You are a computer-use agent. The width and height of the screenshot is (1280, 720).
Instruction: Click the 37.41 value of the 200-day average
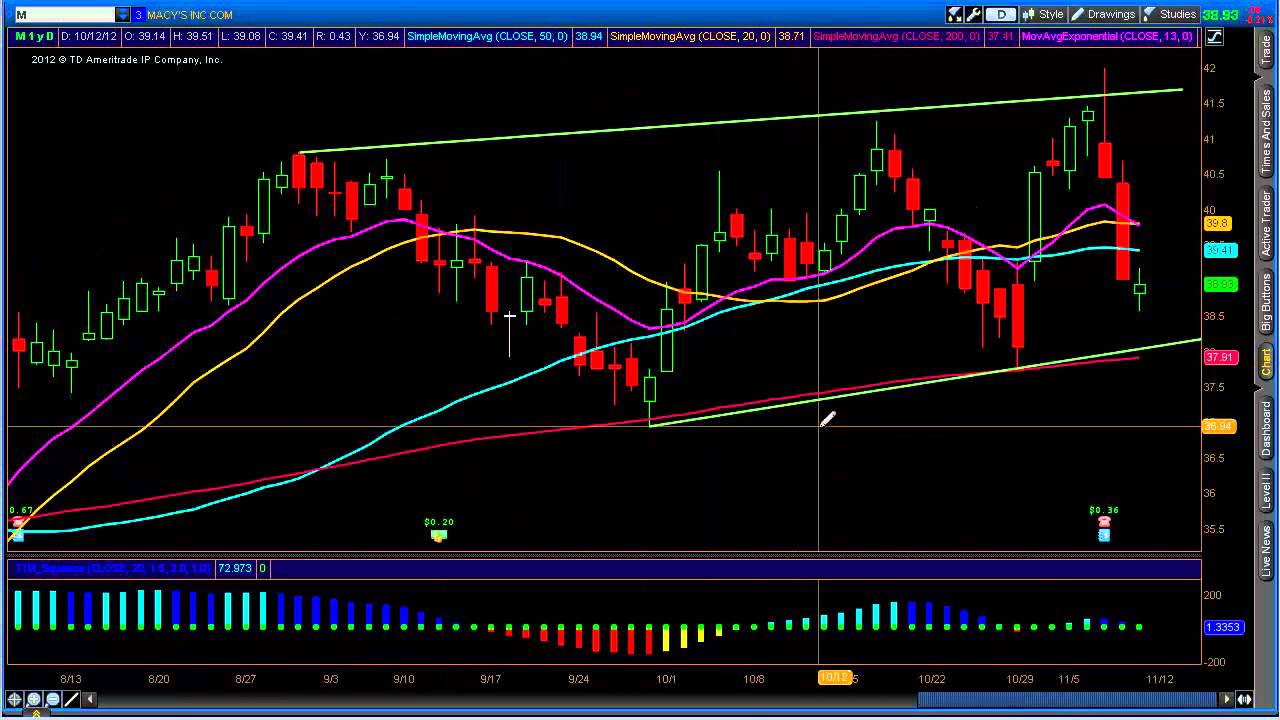click(x=999, y=36)
